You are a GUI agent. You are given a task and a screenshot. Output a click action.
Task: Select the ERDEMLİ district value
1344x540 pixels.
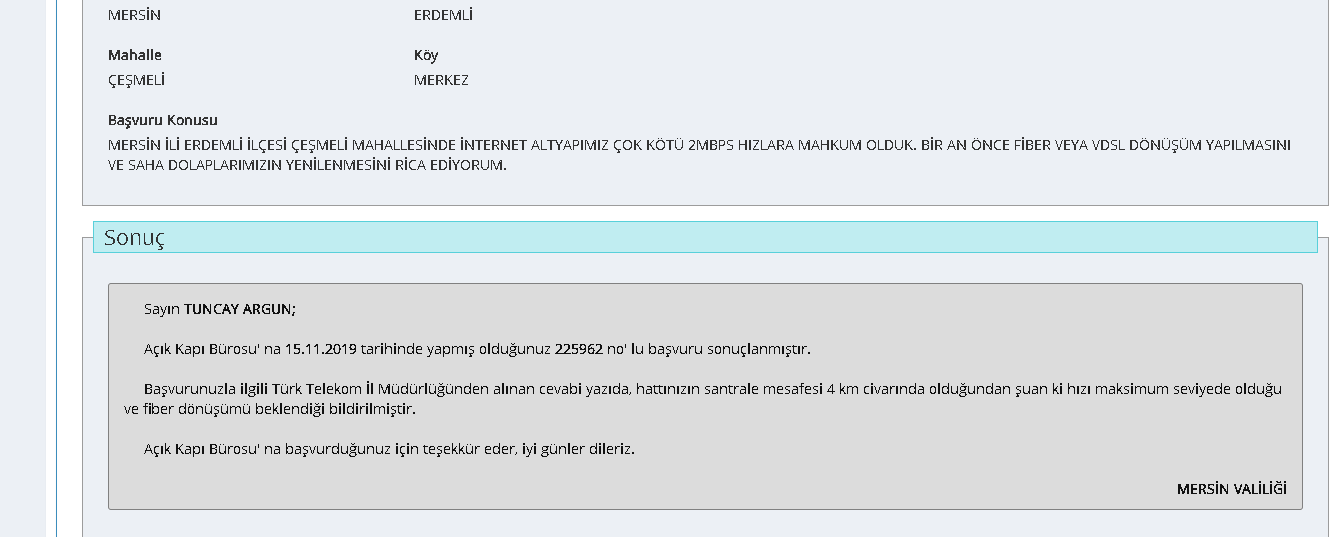(x=443, y=16)
